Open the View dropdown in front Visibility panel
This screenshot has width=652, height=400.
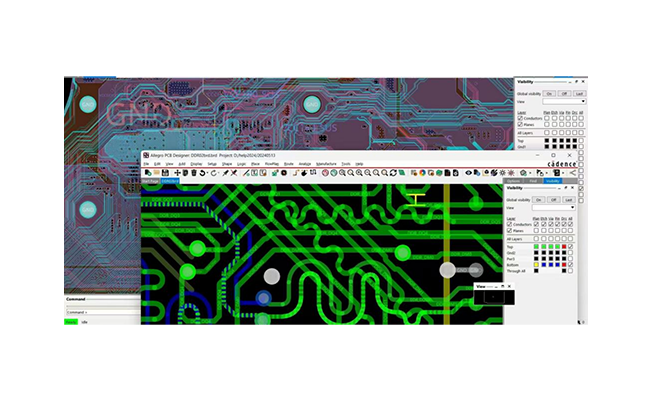[552, 208]
